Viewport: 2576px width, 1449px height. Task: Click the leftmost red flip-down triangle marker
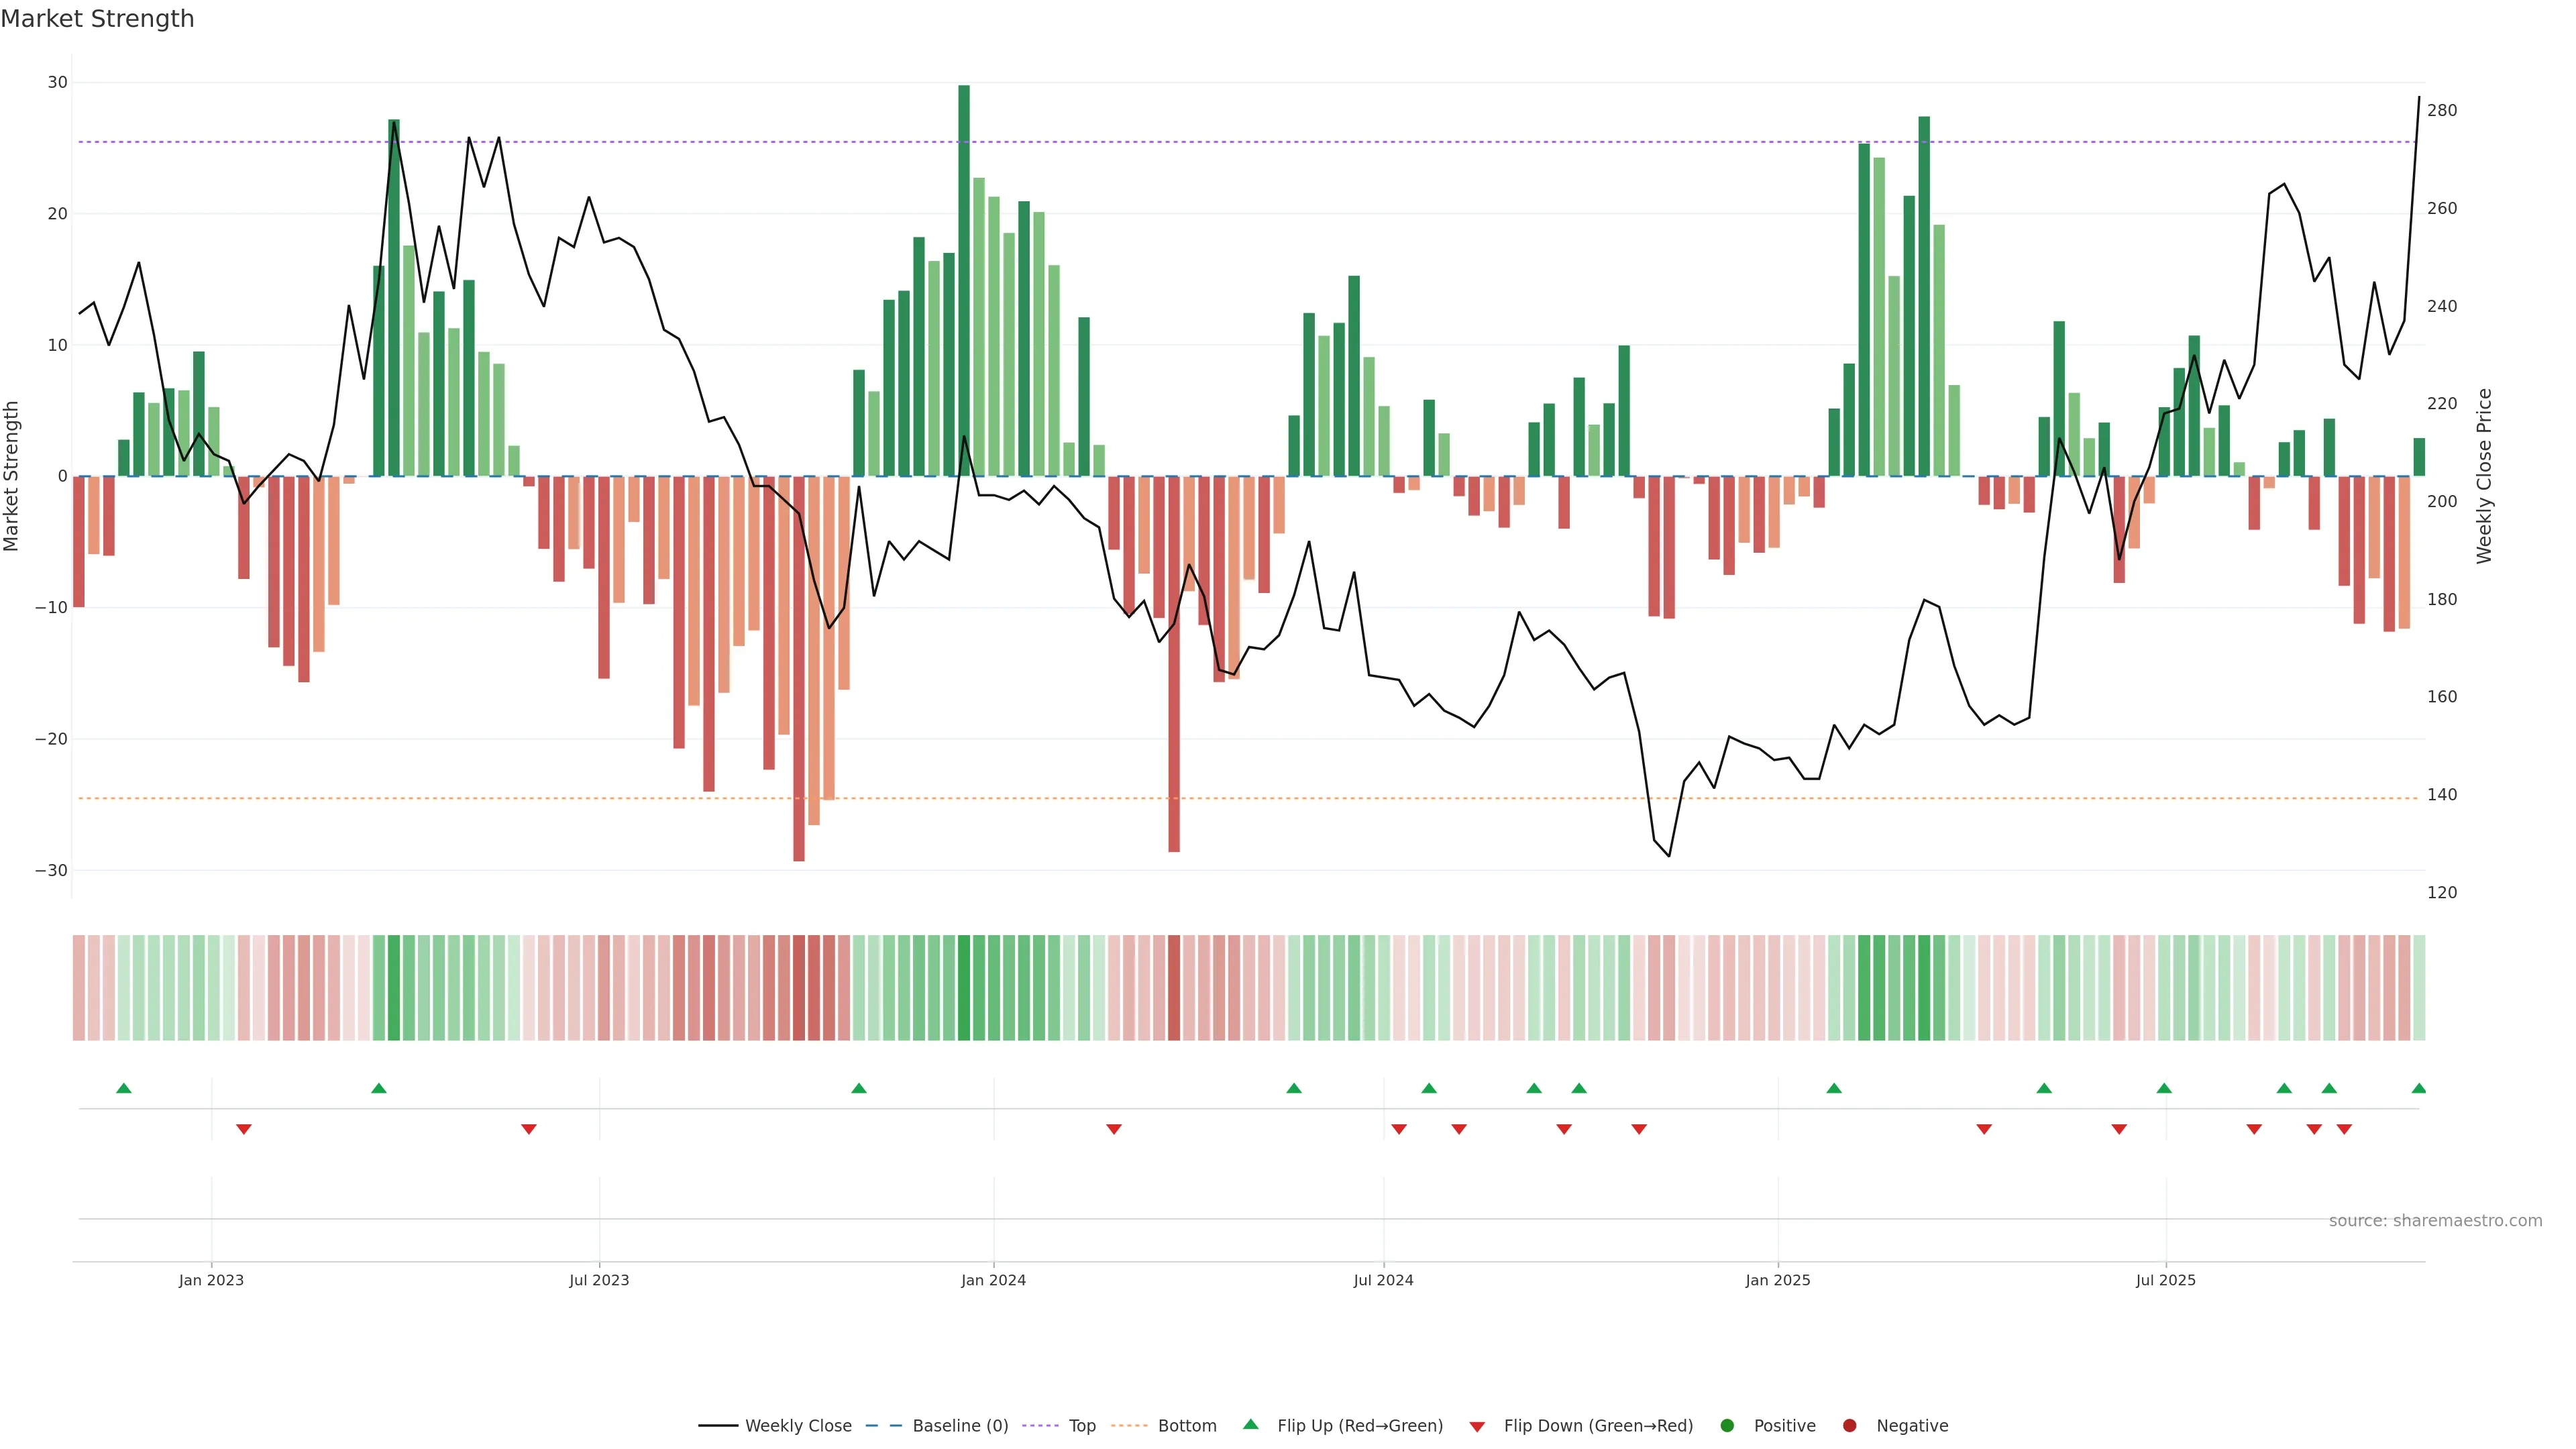(244, 1129)
